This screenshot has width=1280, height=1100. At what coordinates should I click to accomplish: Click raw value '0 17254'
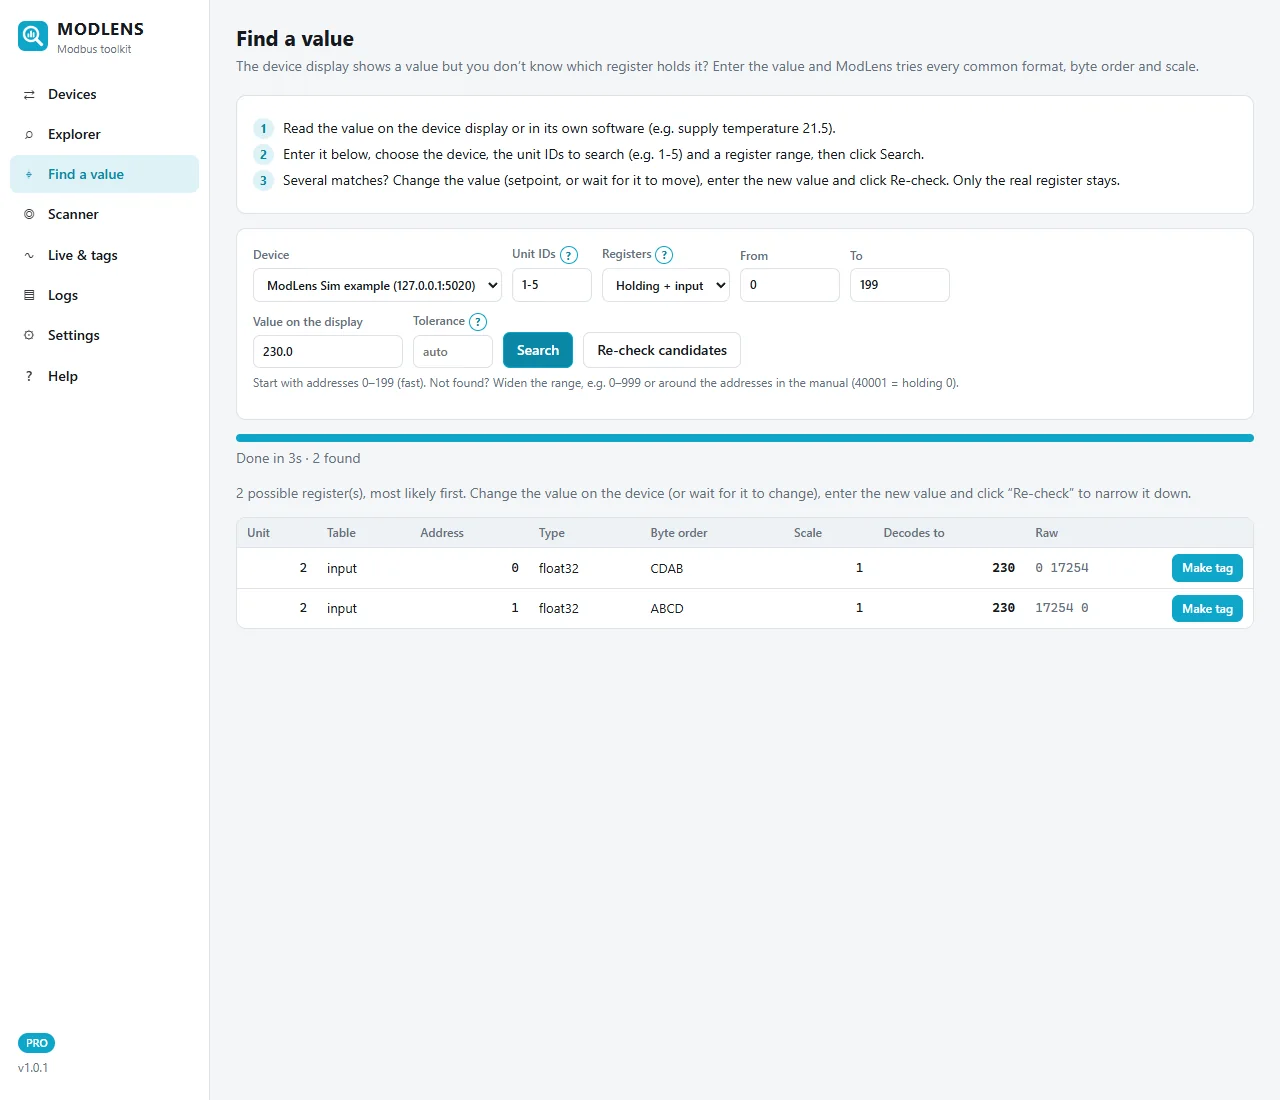pyautogui.click(x=1062, y=568)
